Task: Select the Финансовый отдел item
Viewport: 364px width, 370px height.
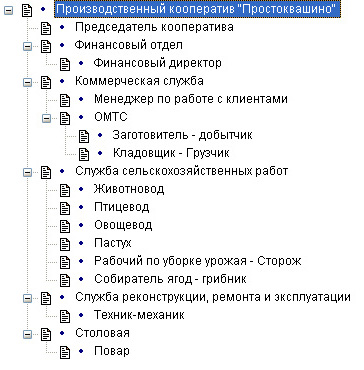Action: (x=129, y=45)
